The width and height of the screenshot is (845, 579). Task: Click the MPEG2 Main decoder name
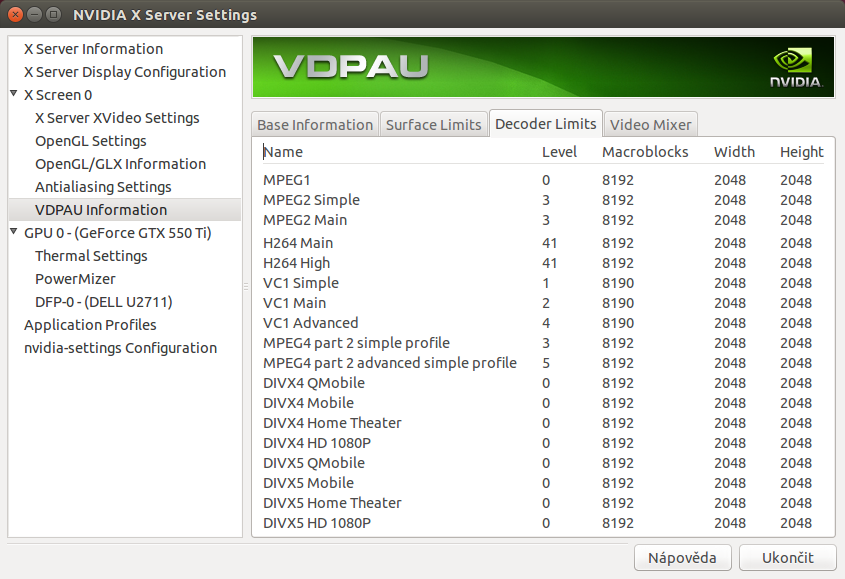pos(304,220)
